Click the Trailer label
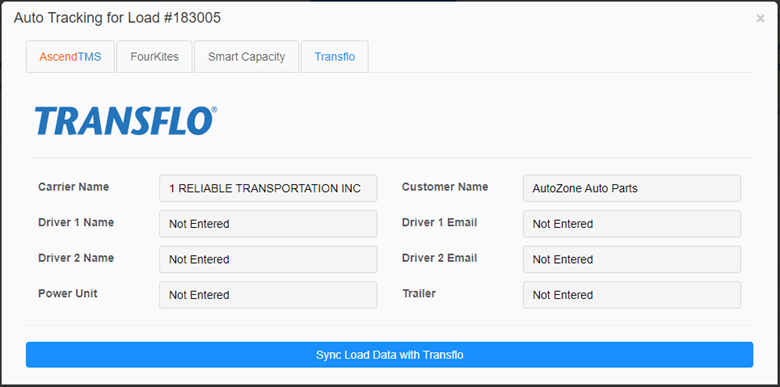Image resolution: width=780 pixels, height=387 pixels. click(x=419, y=293)
